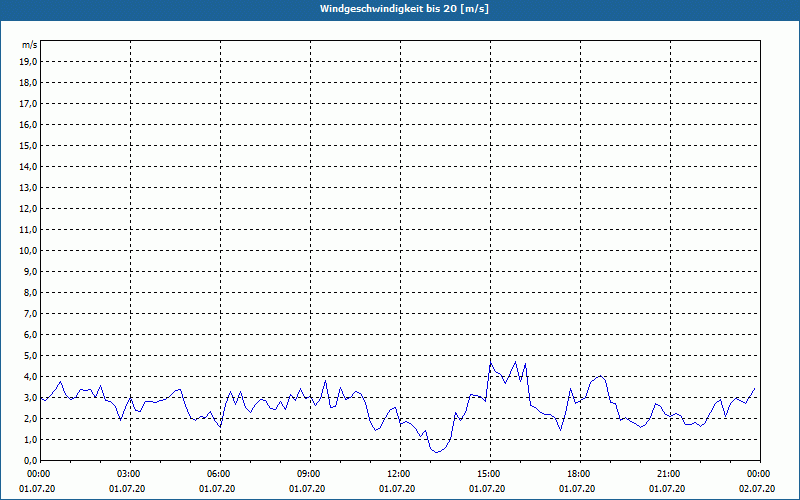Click the 4,0 y-axis label
The width and height of the screenshot is (800, 500).
coord(30,377)
